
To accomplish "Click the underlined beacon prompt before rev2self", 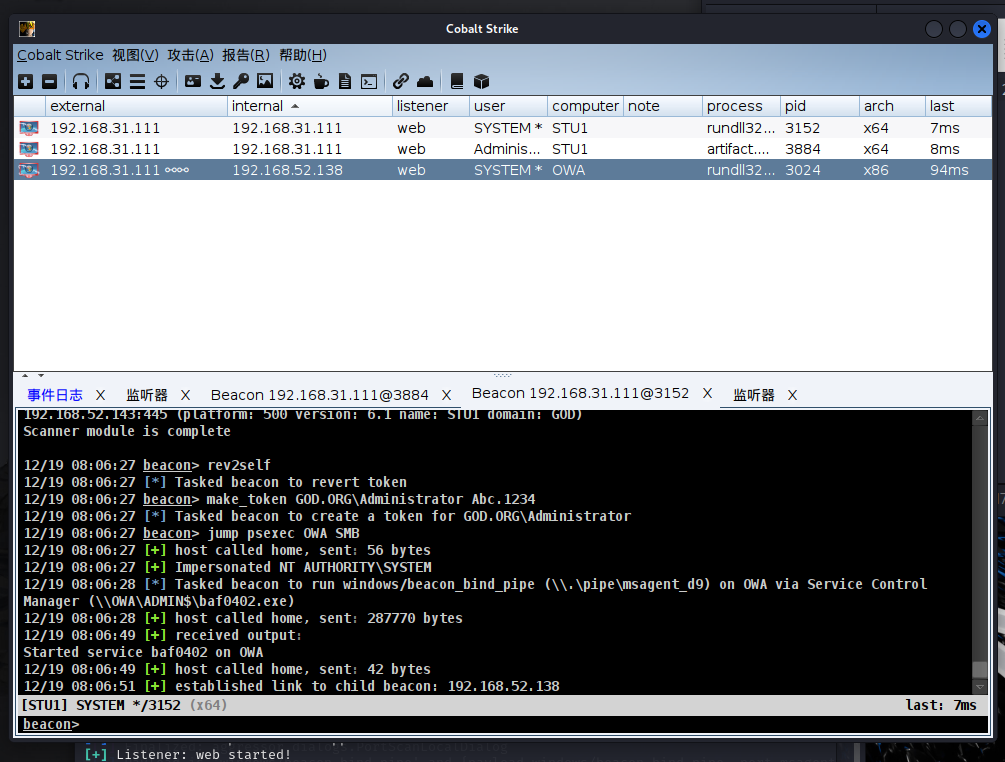I will pyautogui.click(x=167, y=465).
